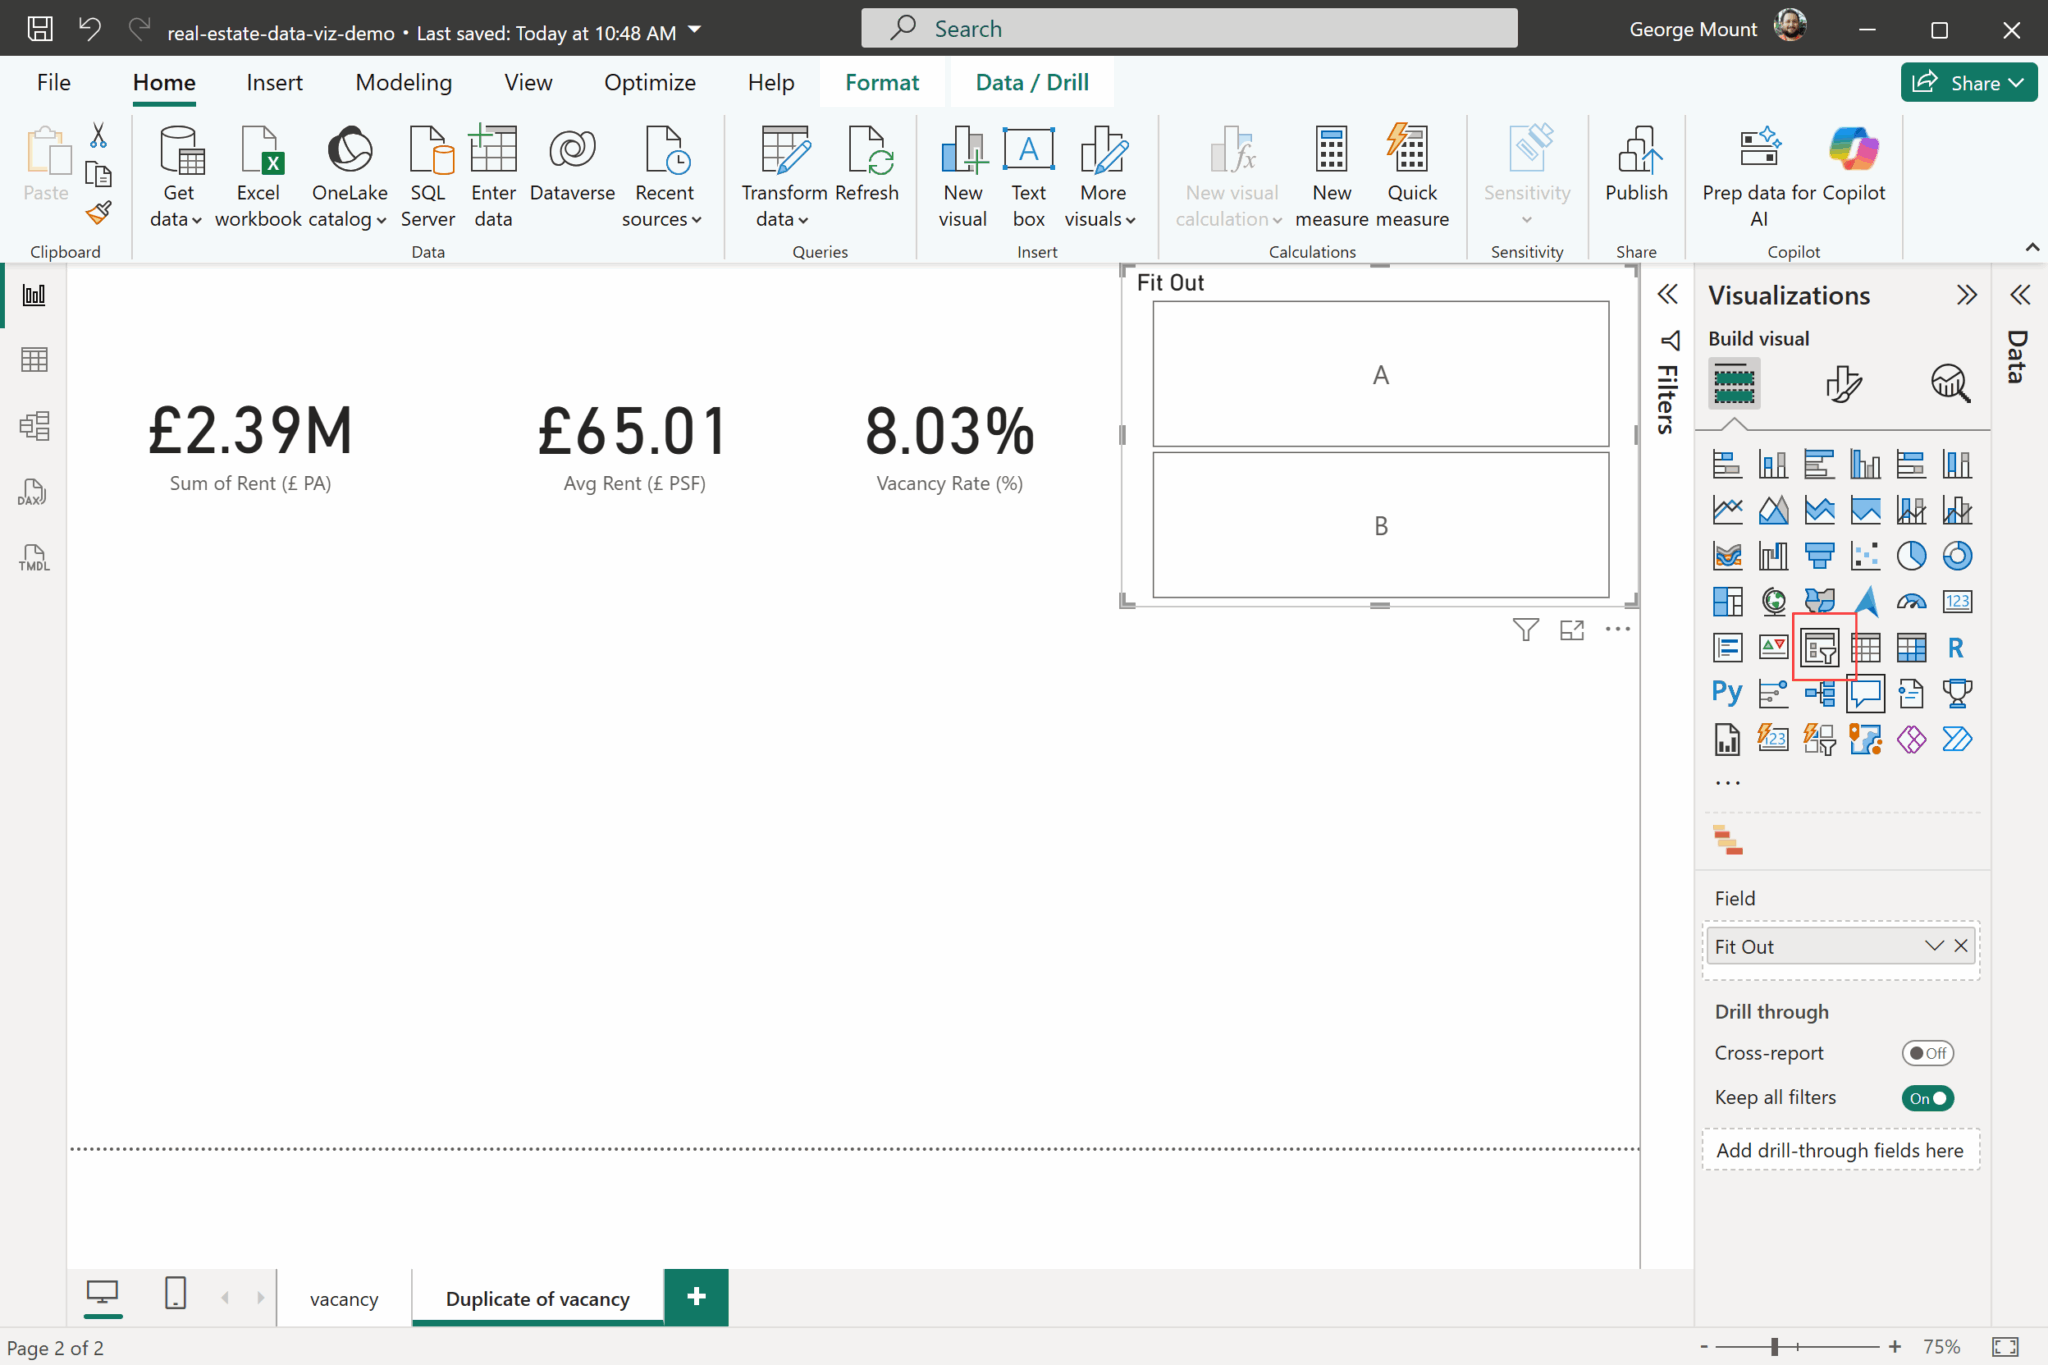The height and width of the screenshot is (1365, 2048).
Task: Choose the donut chart visual type
Action: click(x=1957, y=556)
